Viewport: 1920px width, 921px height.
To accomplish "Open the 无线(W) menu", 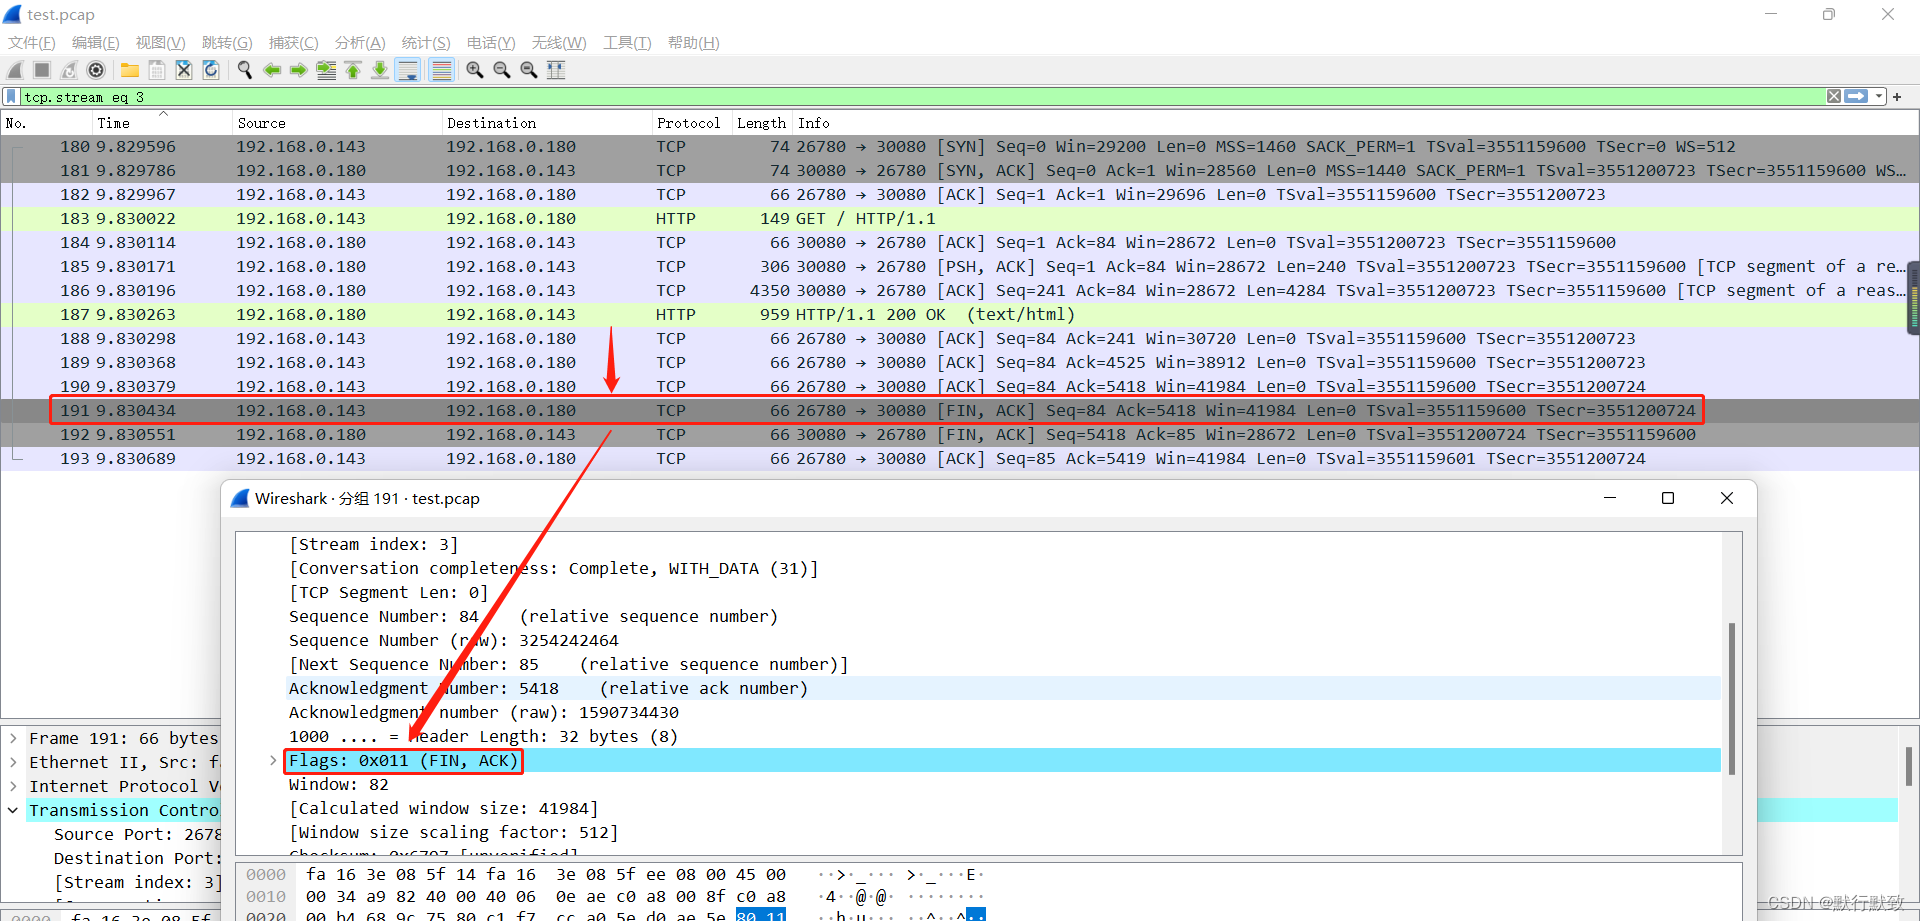I will point(559,43).
